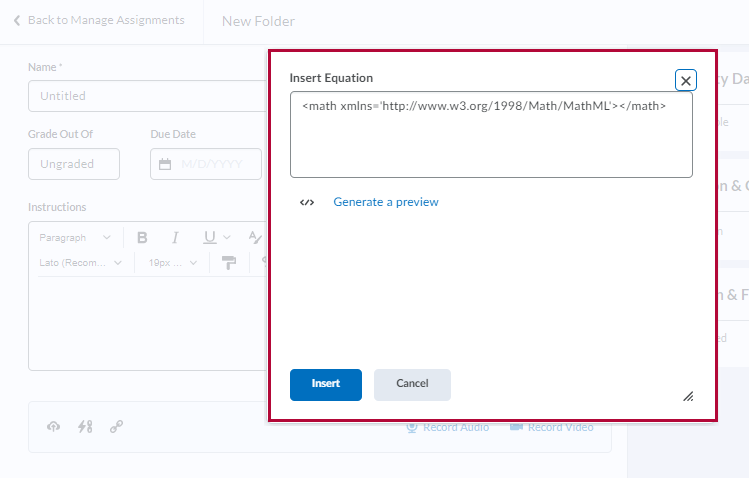Viewport: 749px width, 478px height.
Task: Click the Generate a preview link
Action: (x=386, y=202)
